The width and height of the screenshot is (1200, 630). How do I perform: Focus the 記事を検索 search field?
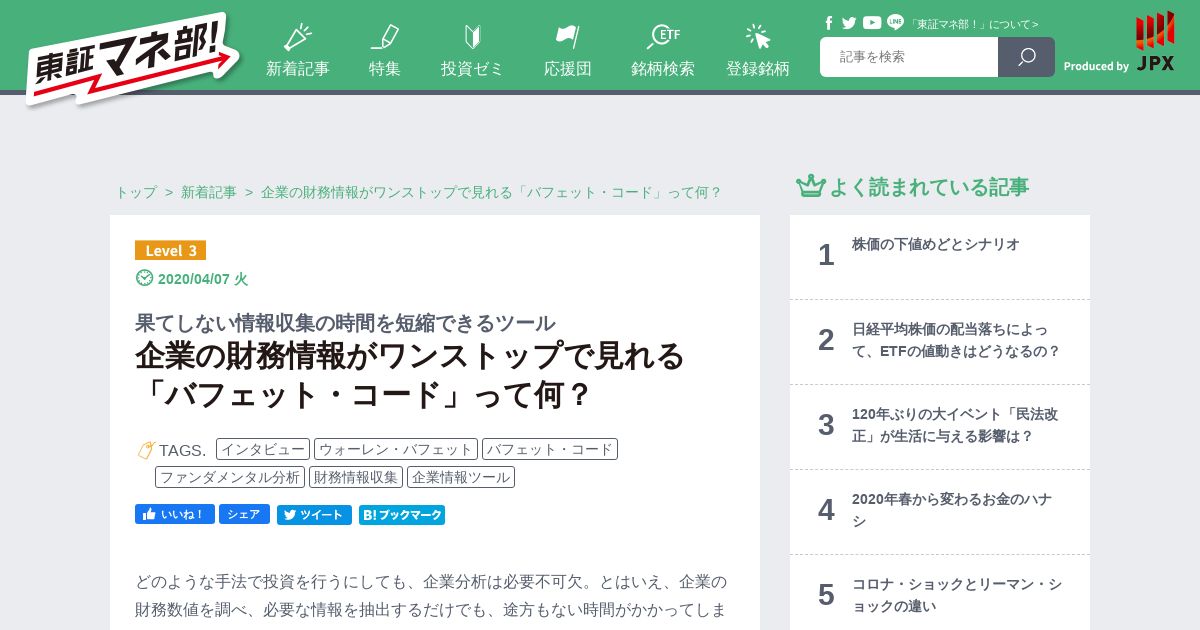tap(909, 57)
